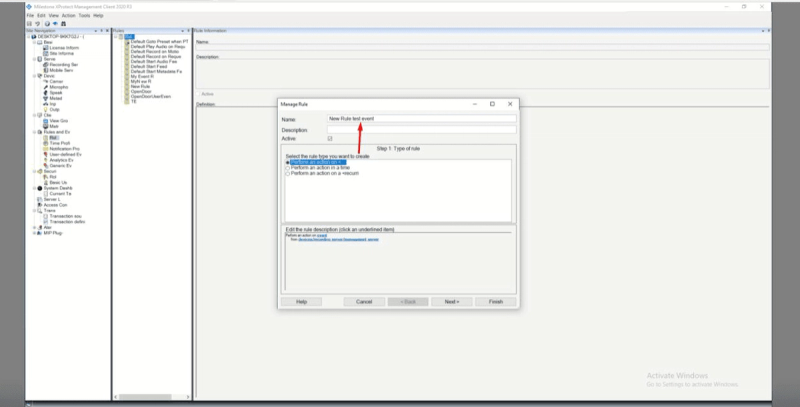Collapse the Basics tree node
This screenshot has height=407, width=800.
[x=35, y=42]
